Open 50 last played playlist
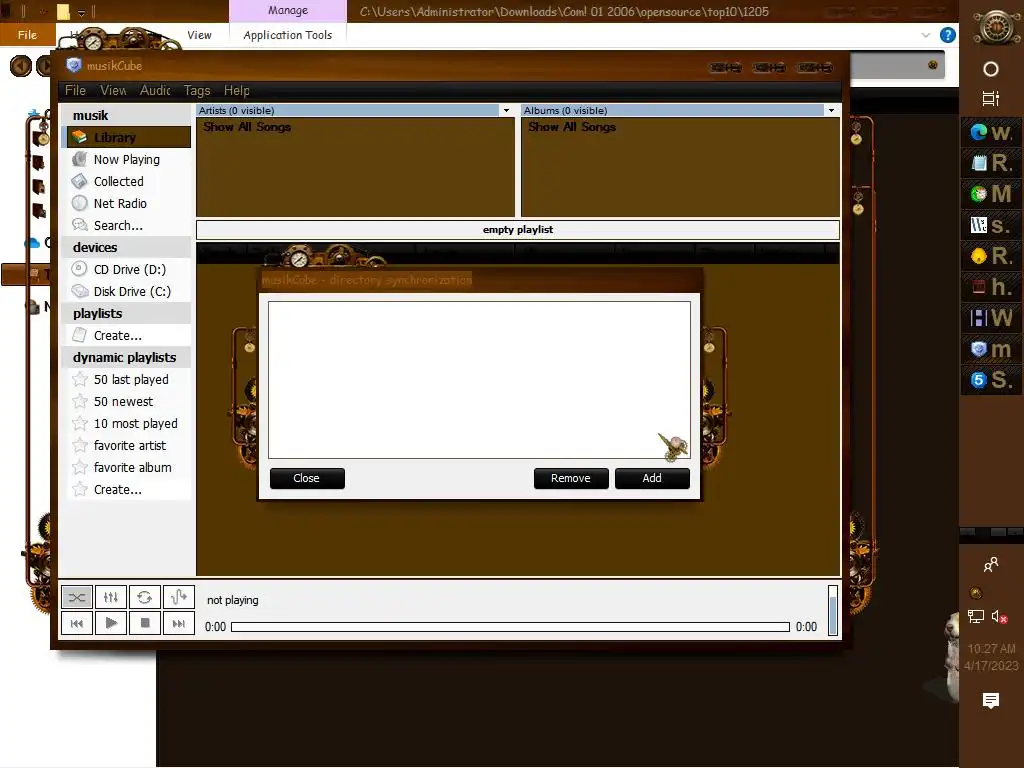The width and height of the screenshot is (1024, 768). pyautogui.click(x=129, y=379)
